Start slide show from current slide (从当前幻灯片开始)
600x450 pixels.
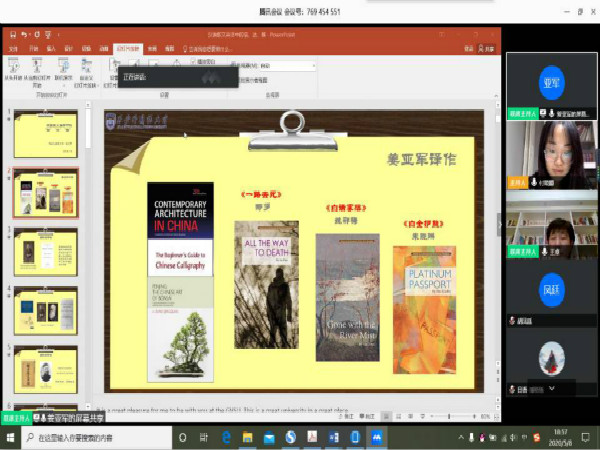coord(37,72)
